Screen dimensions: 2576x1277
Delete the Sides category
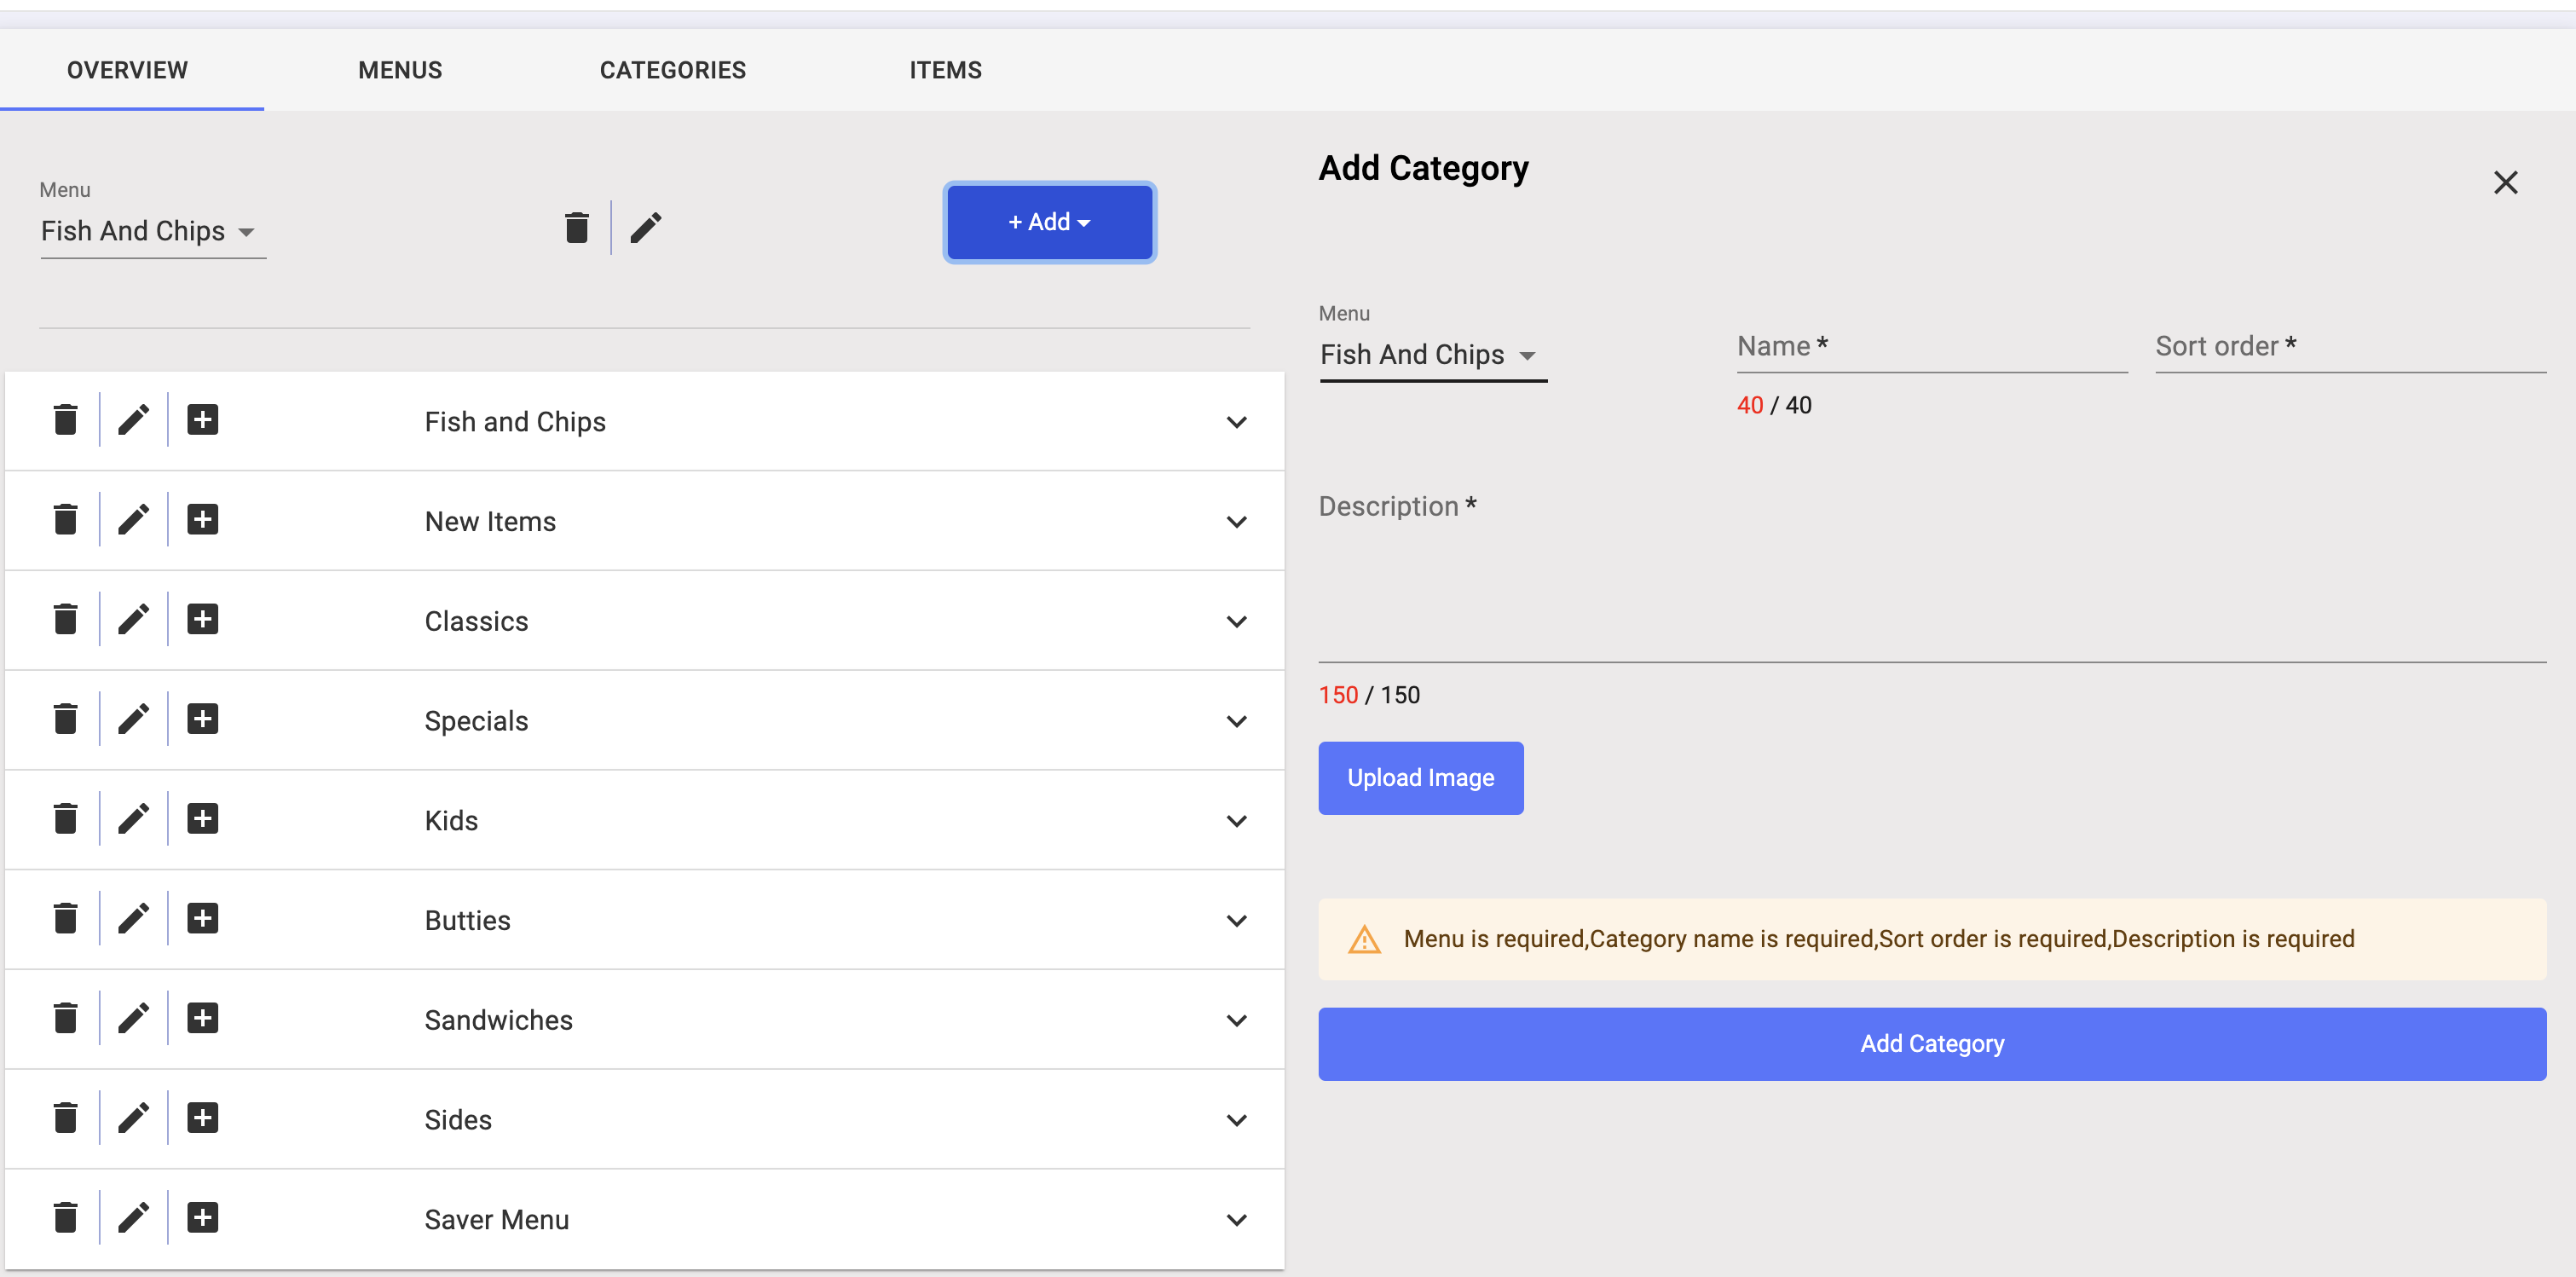pyautogui.click(x=65, y=1118)
